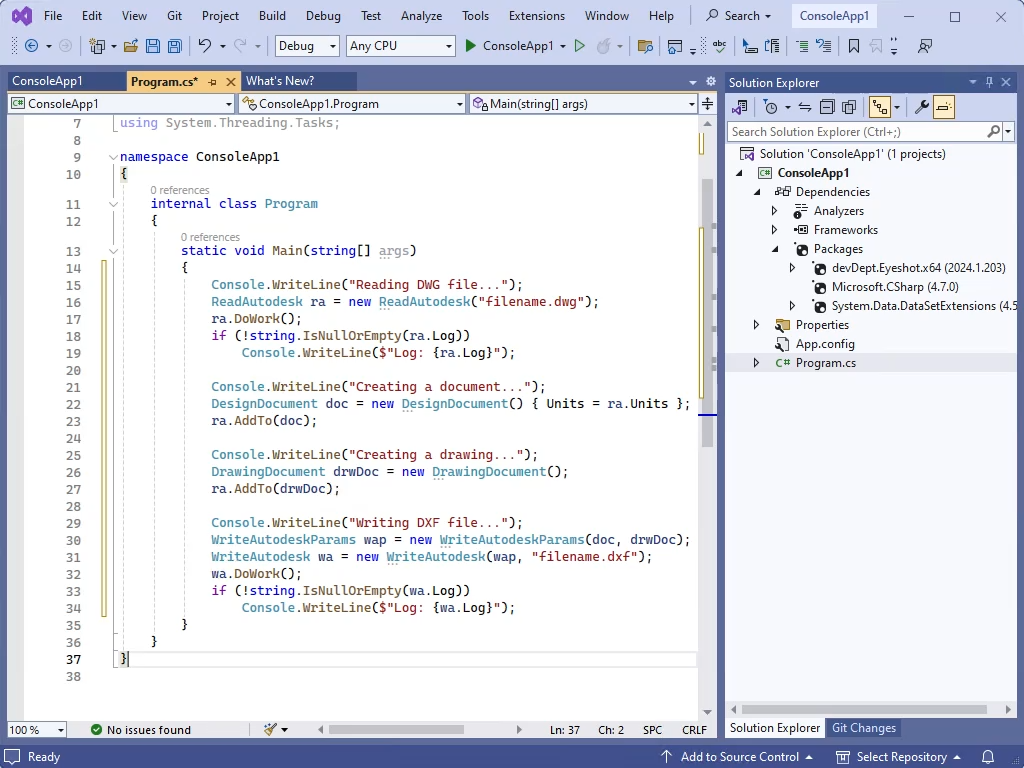The image size is (1024, 768).
Task: Open a file with the folder icon
Action: pos(131,46)
